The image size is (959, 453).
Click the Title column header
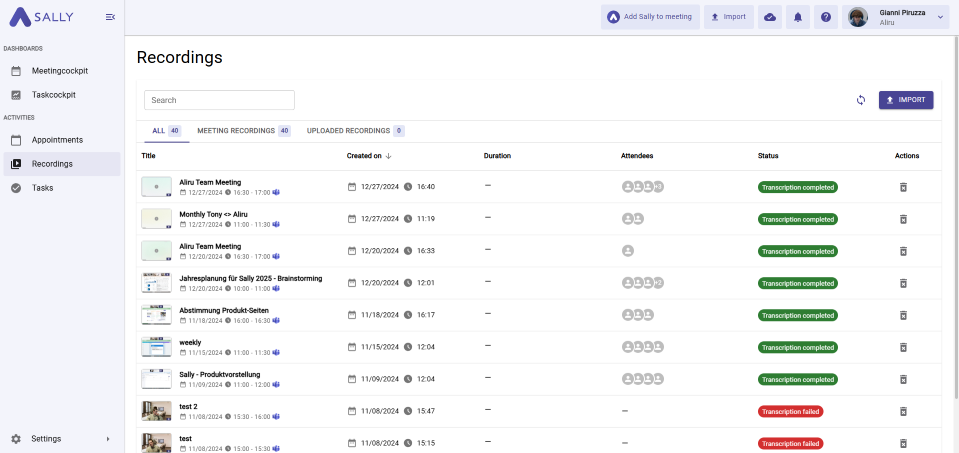pyautogui.click(x=149, y=156)
